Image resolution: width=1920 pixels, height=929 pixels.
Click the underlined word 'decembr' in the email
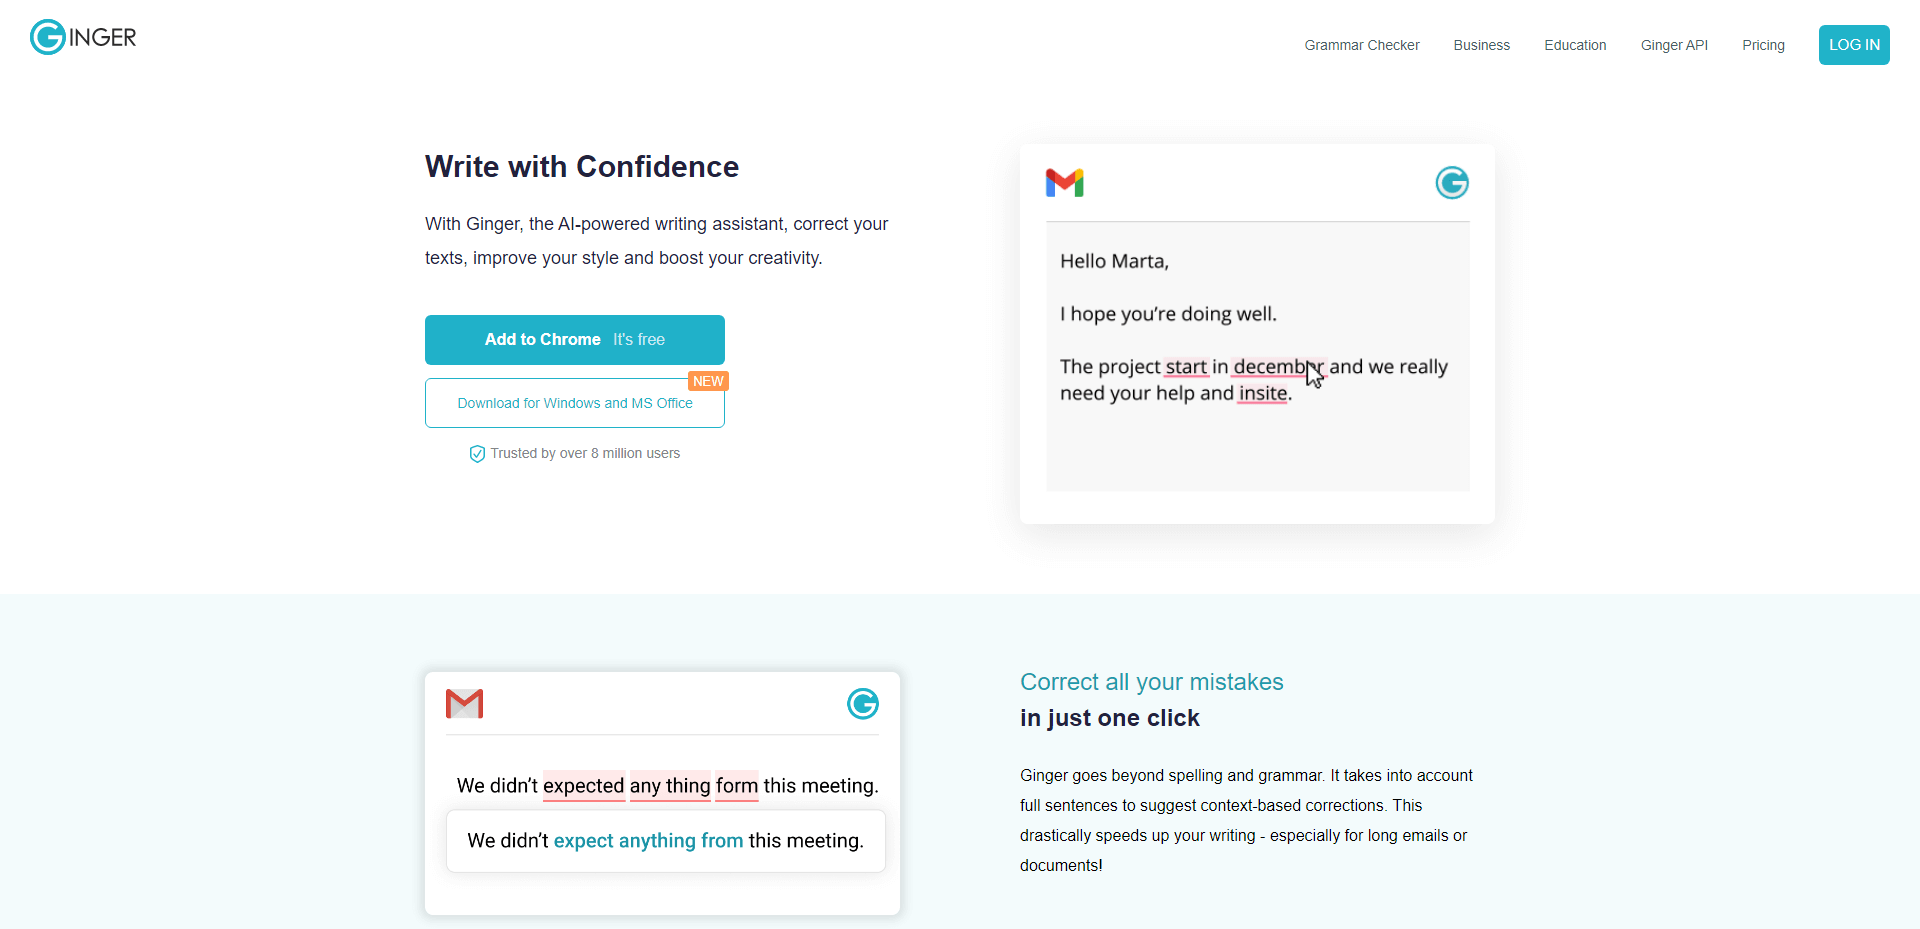[1278, 367]
